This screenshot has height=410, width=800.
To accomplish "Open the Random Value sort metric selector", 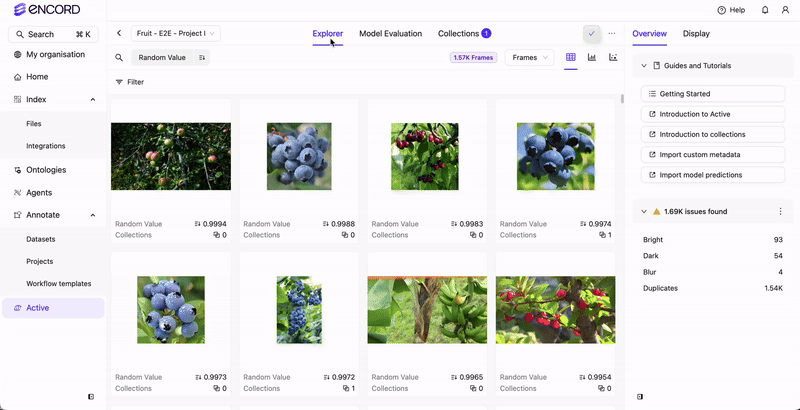I will (x=162, y=58).
